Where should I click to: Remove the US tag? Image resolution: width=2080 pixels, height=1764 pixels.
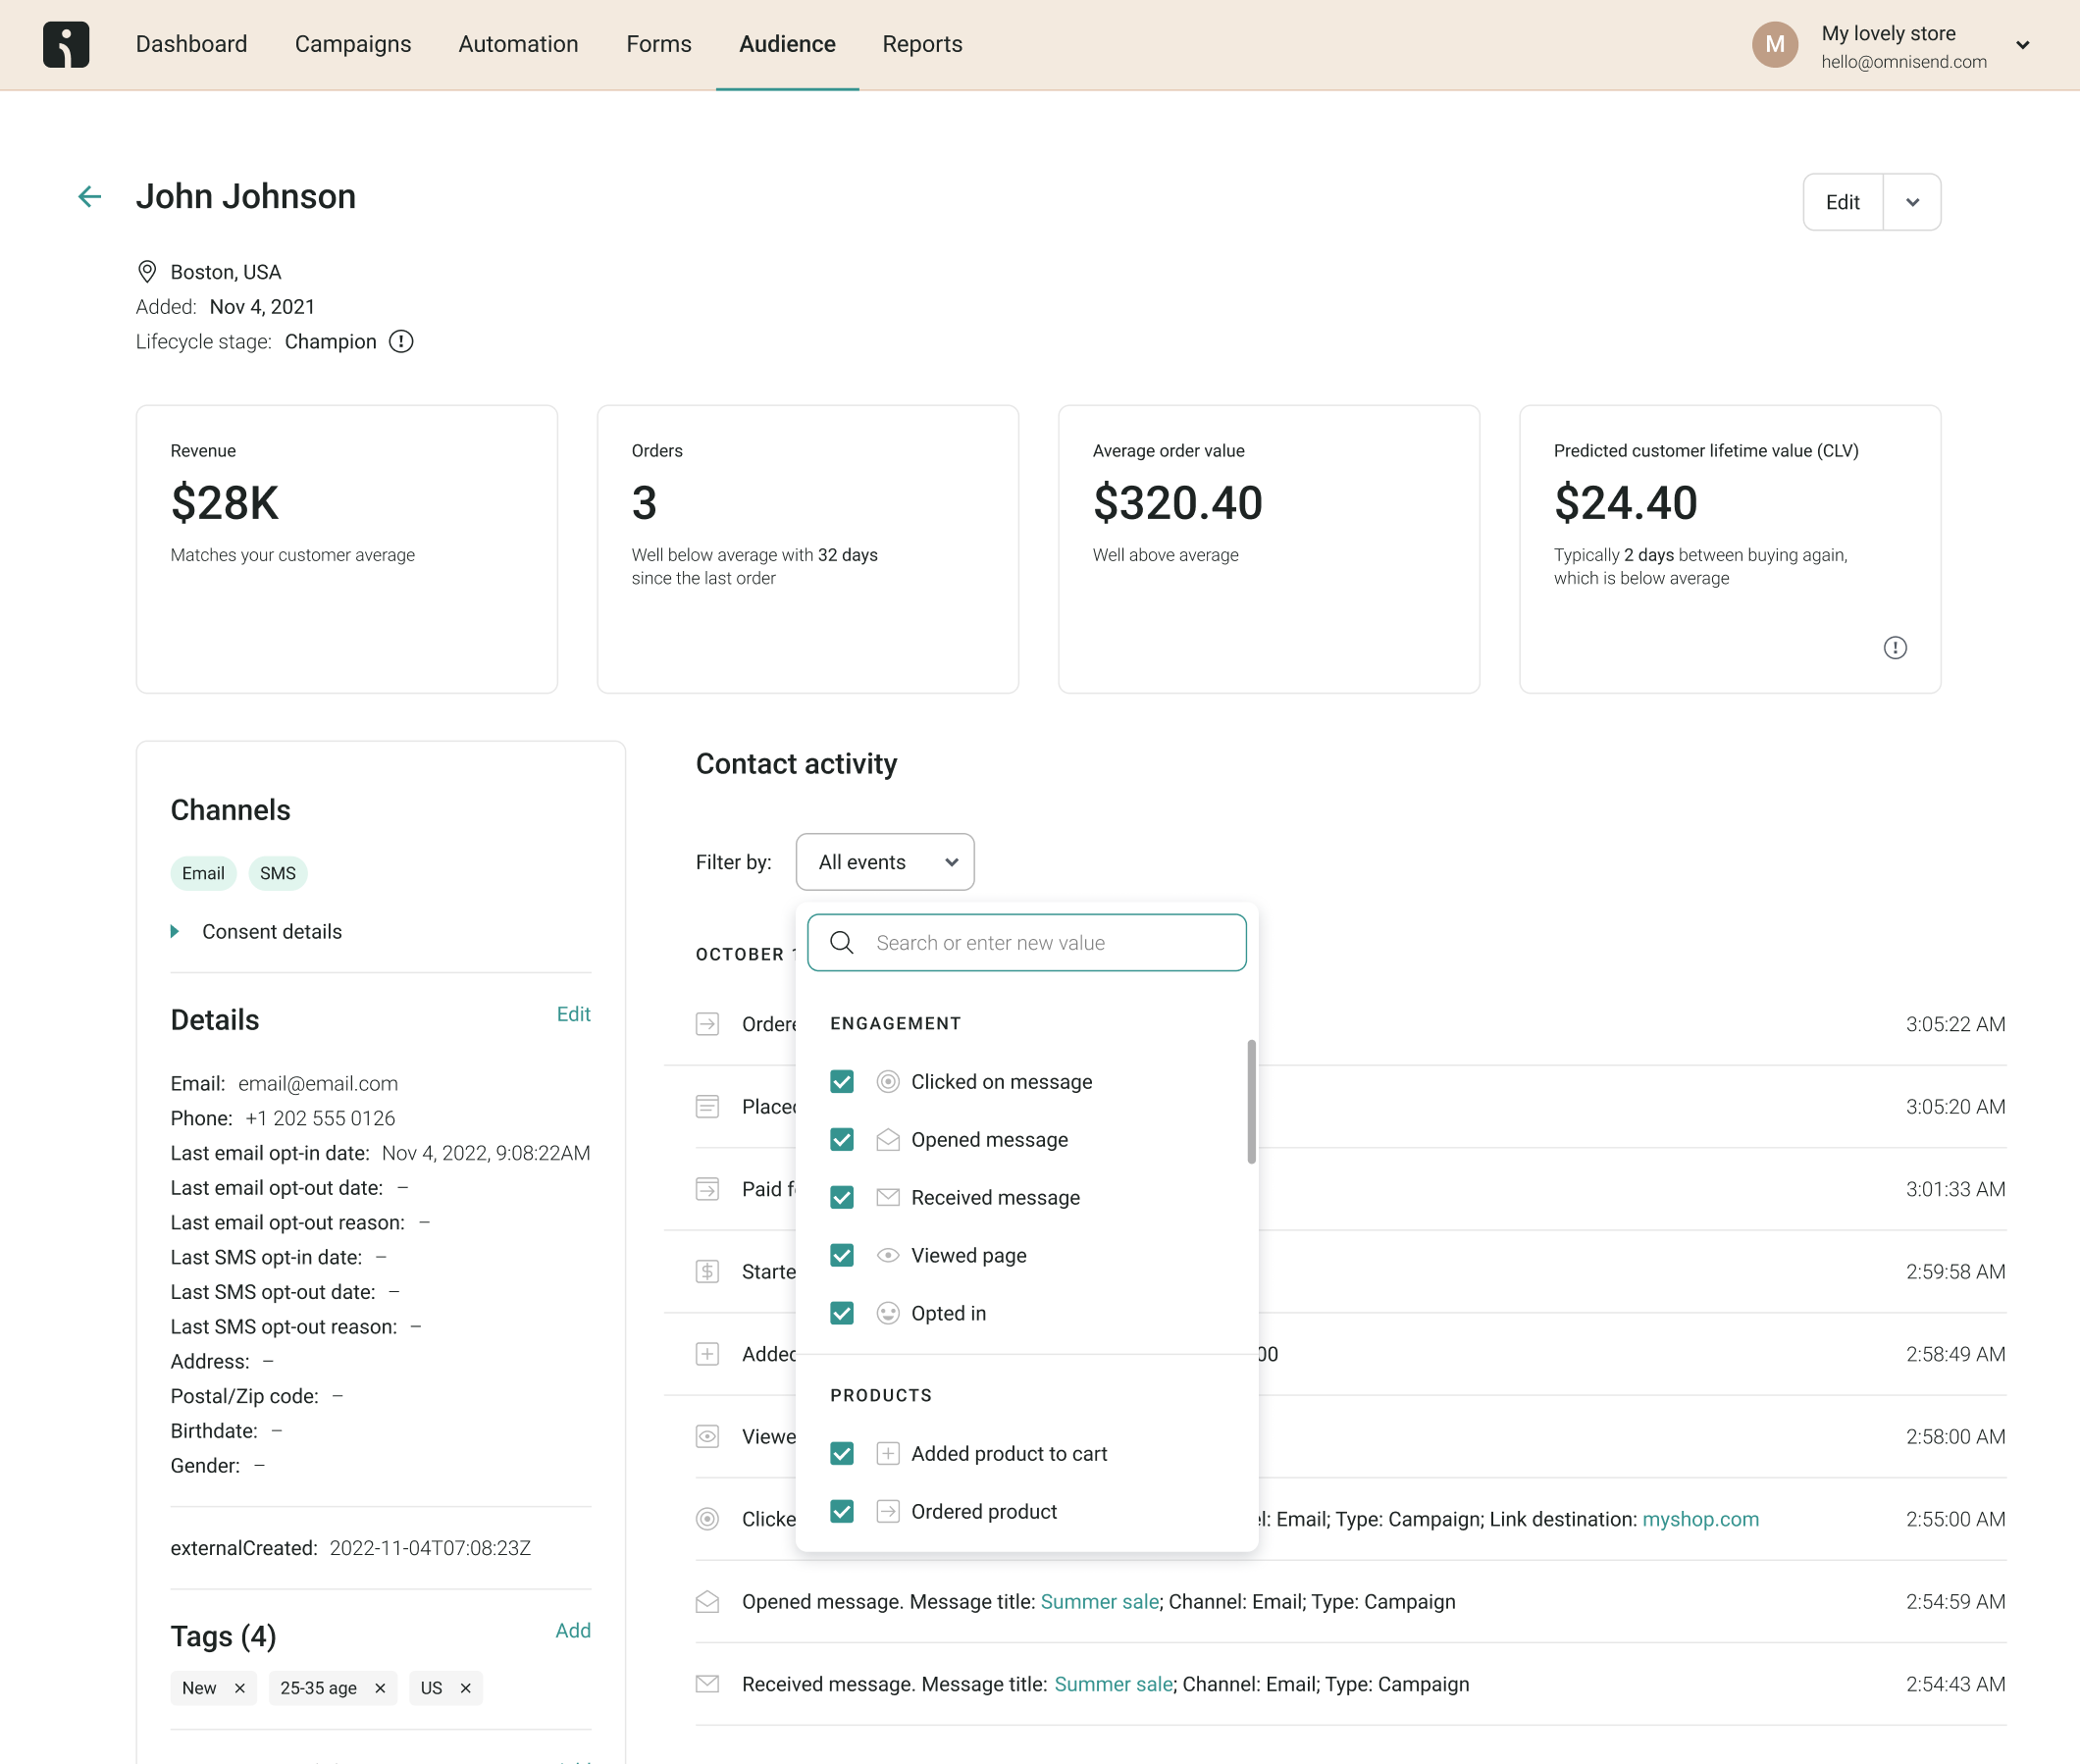tap(466, 1689)
